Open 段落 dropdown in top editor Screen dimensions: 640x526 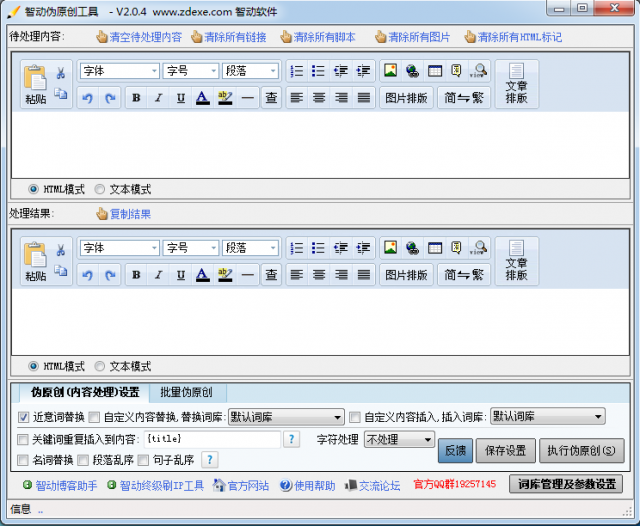pos(250,71)
